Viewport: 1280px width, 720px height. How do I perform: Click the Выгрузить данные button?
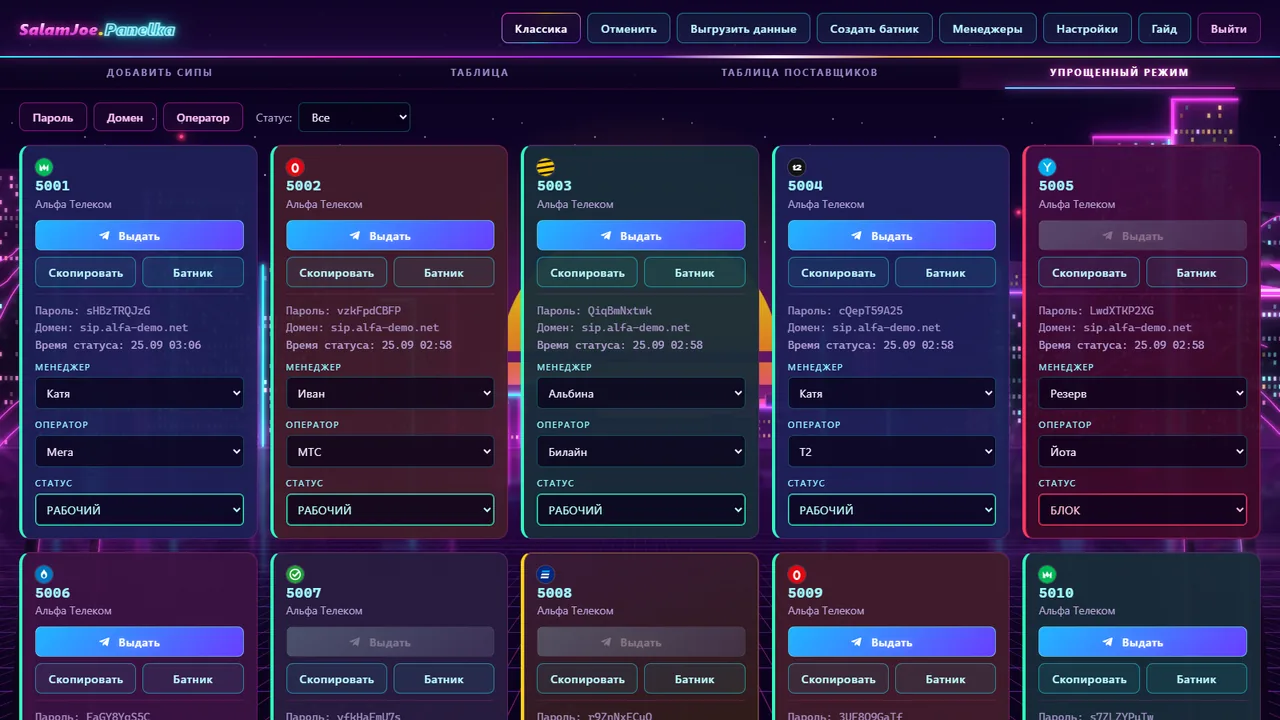[744, 28]
